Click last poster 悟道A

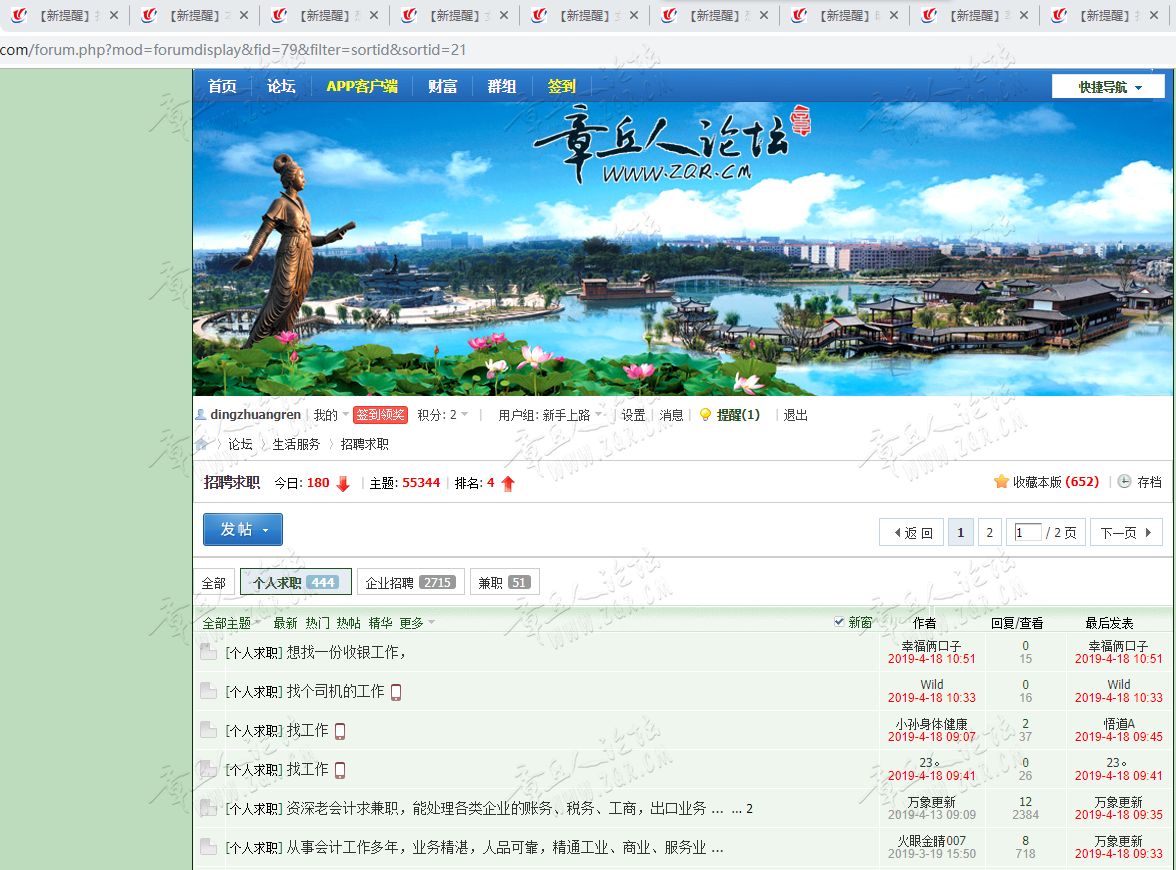pos(1119,724)
